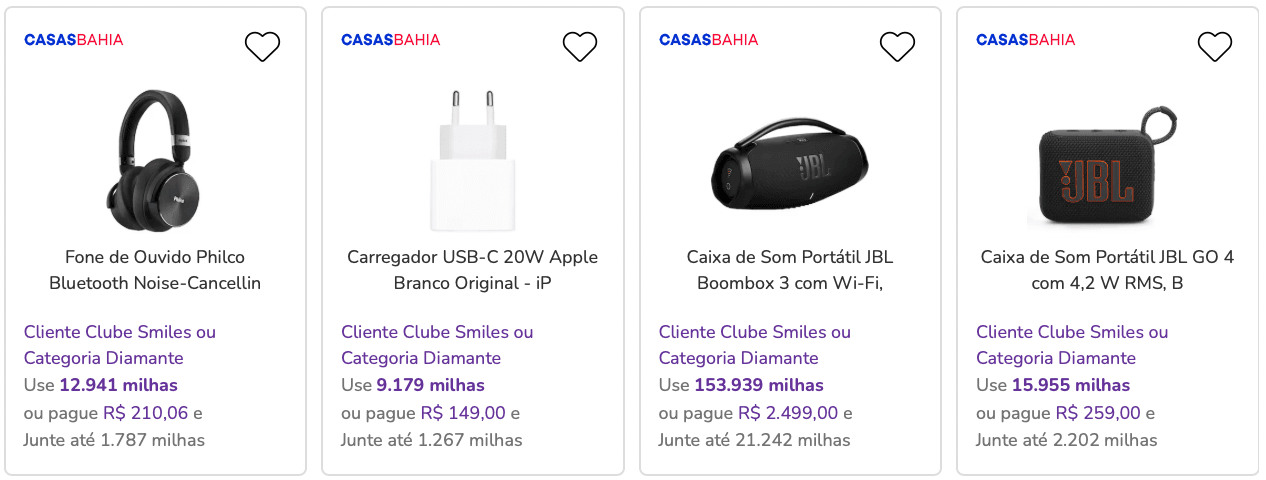1266x480 pixels.
Task: Click Casas Bahia logo on Philco headphone card
Action: coord(74,40)
